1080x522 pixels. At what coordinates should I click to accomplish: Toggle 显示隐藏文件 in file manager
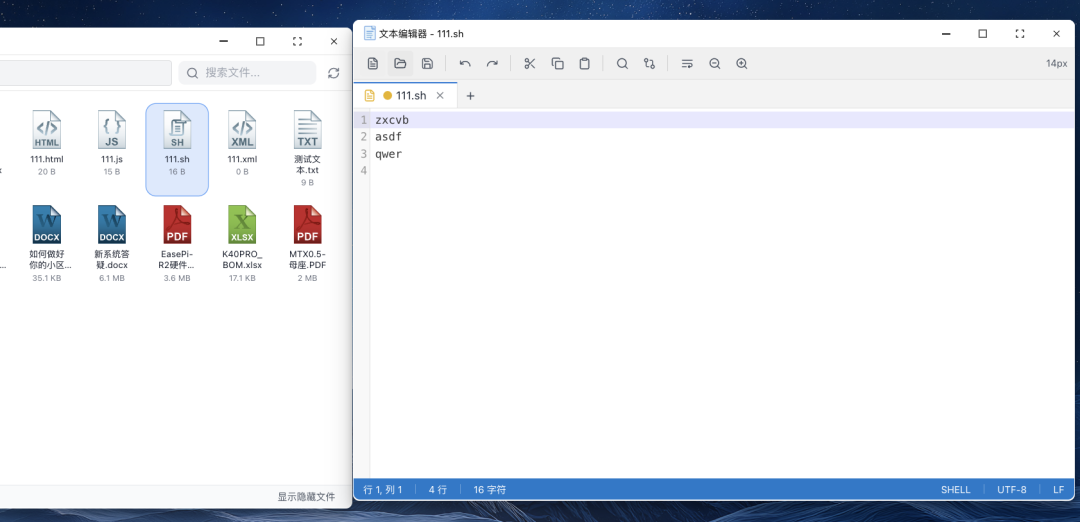coord(306,496)
